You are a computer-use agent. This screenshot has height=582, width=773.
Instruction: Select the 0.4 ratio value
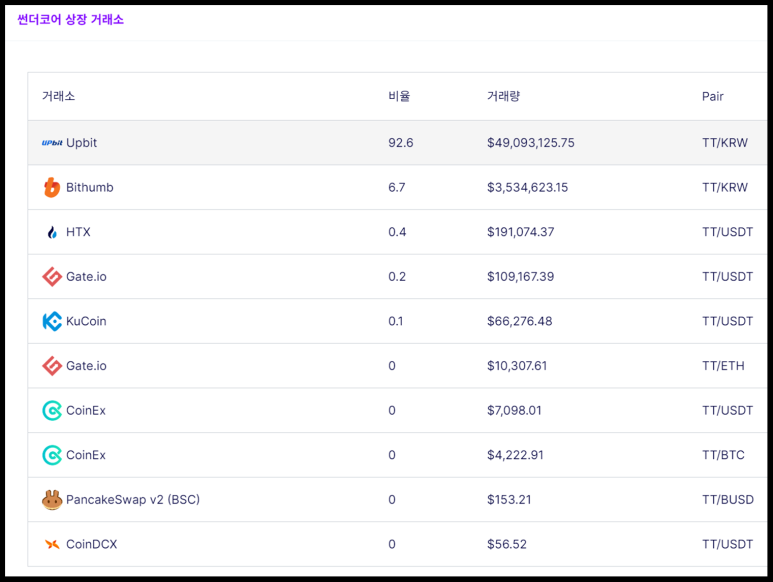pos(397,232)
